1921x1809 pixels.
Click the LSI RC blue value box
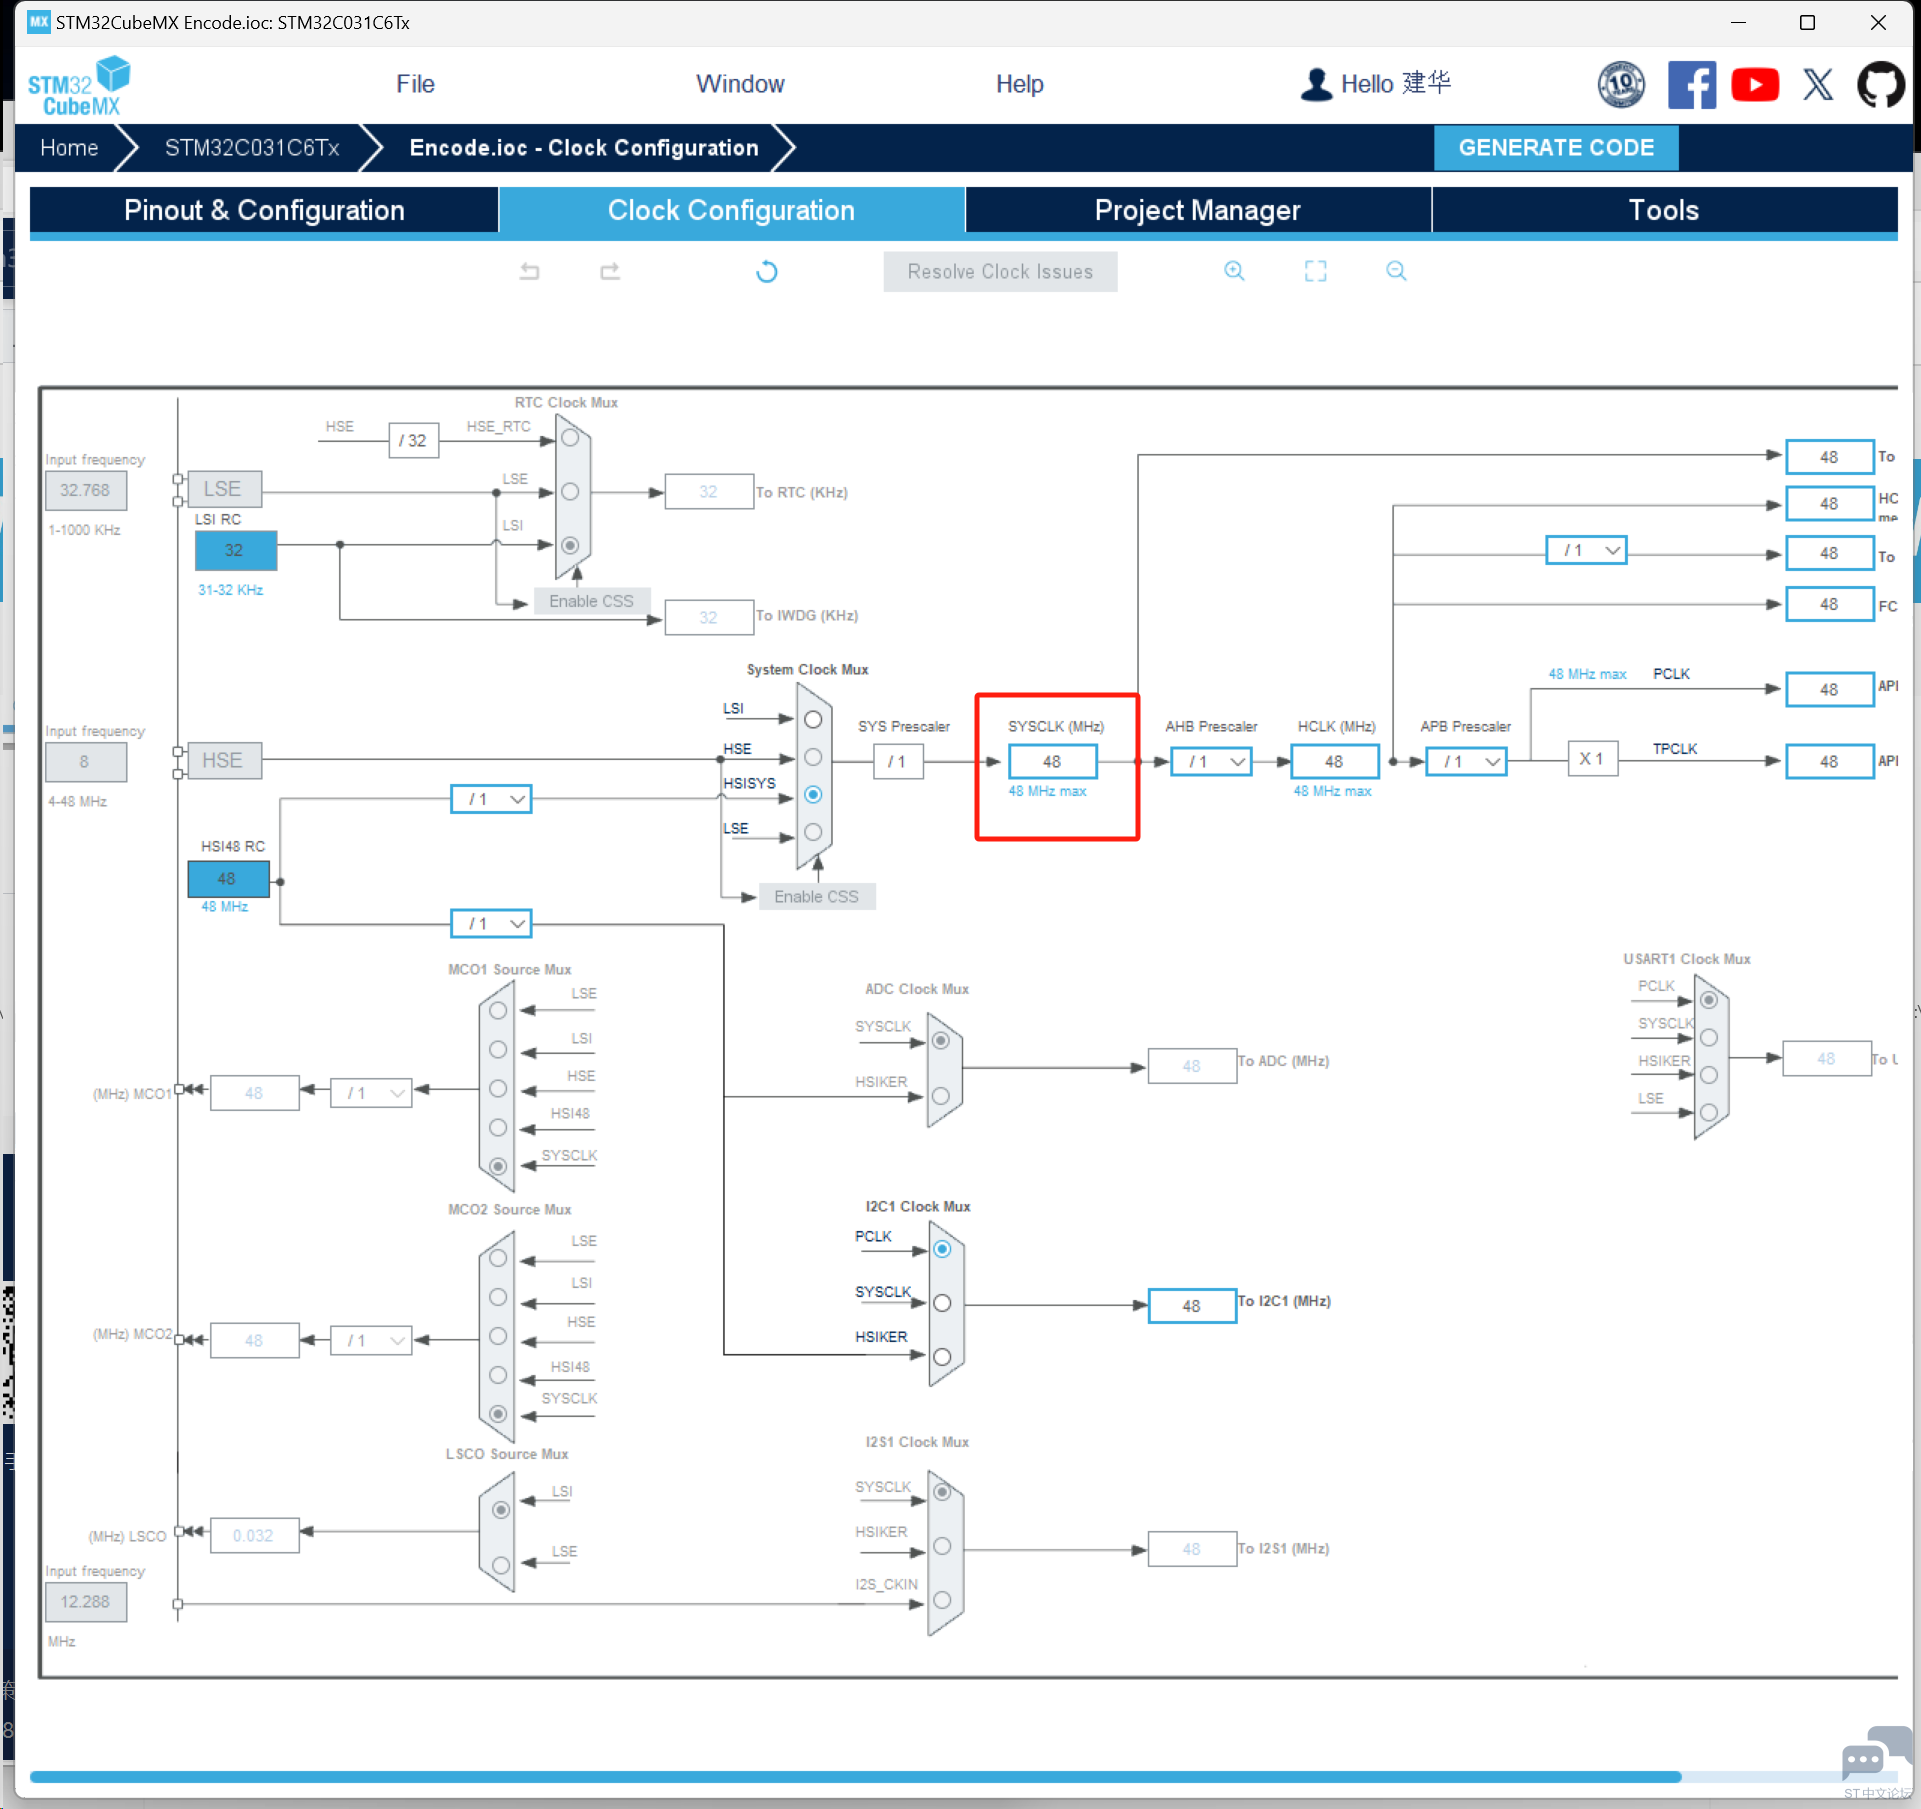pyautogui.click(x=235, y=550)
